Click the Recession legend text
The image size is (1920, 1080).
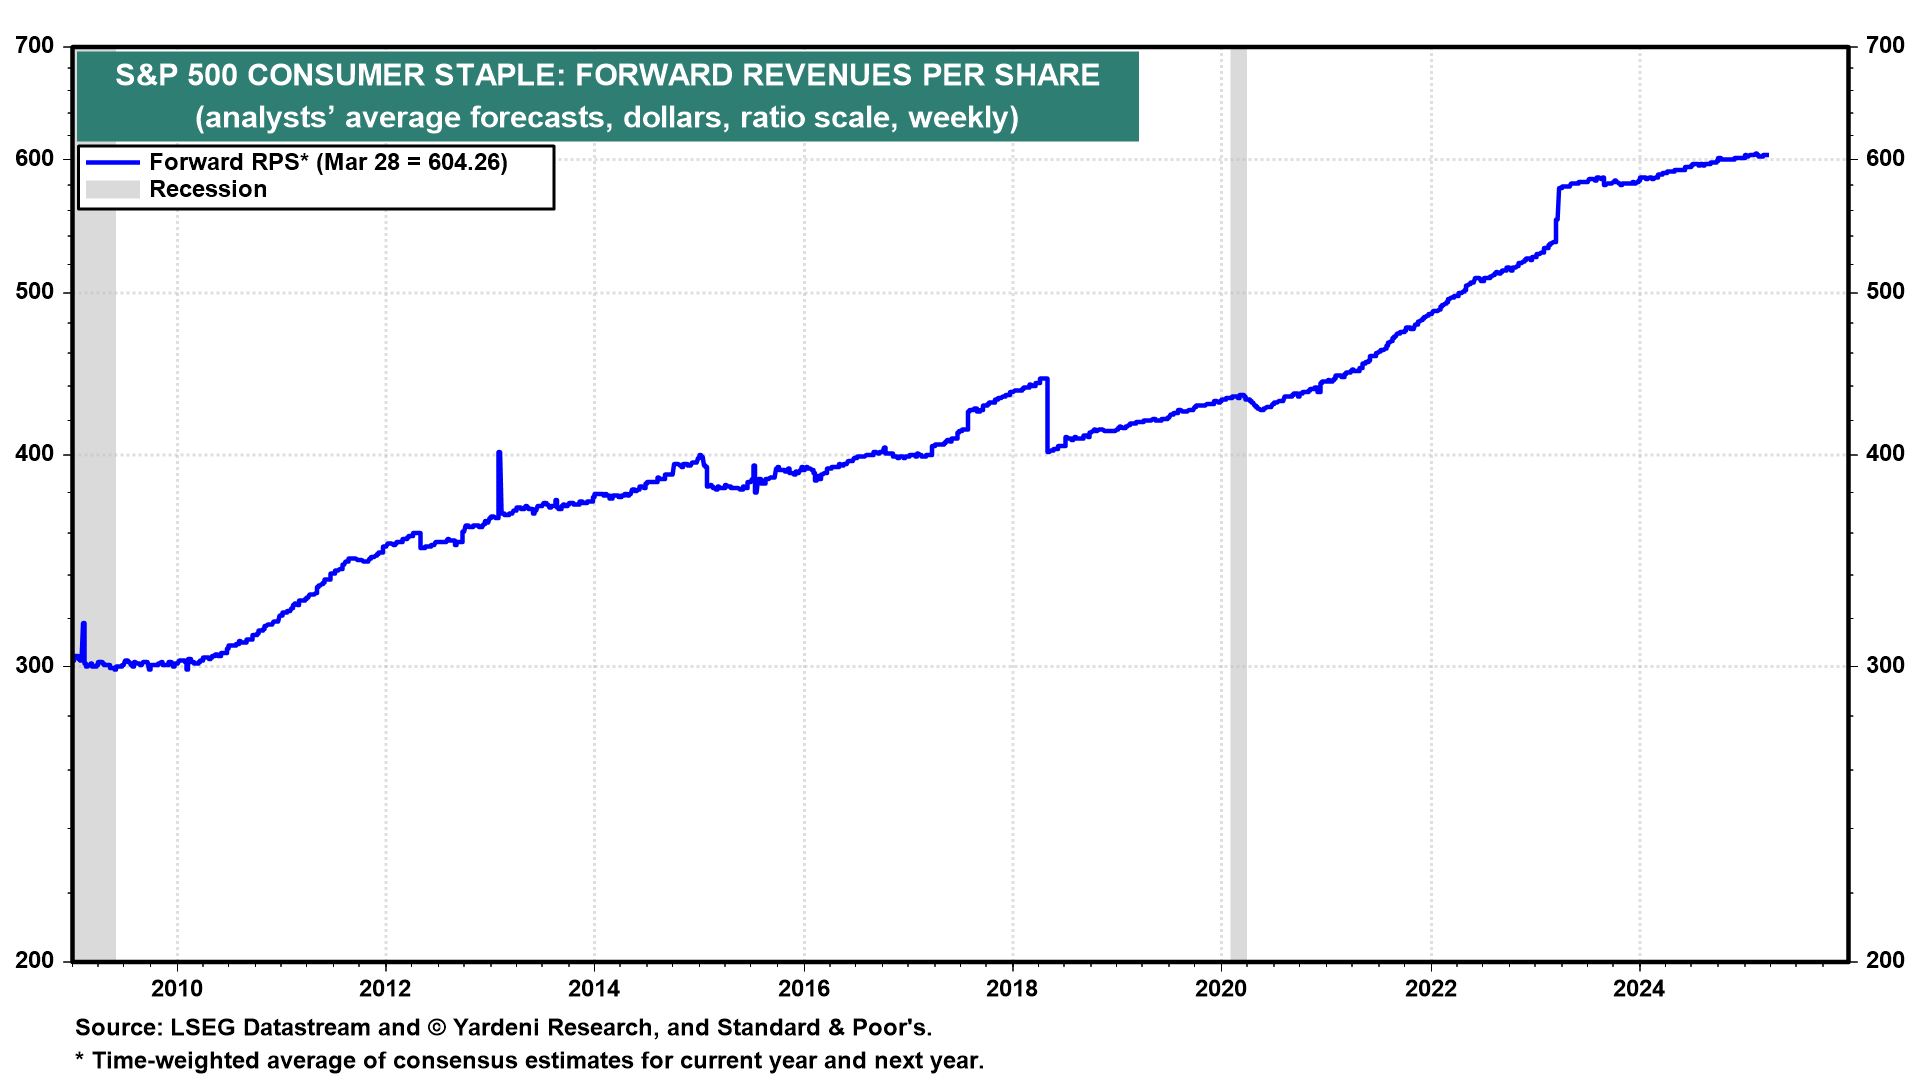pyautogui.click(x=208, y=190)
